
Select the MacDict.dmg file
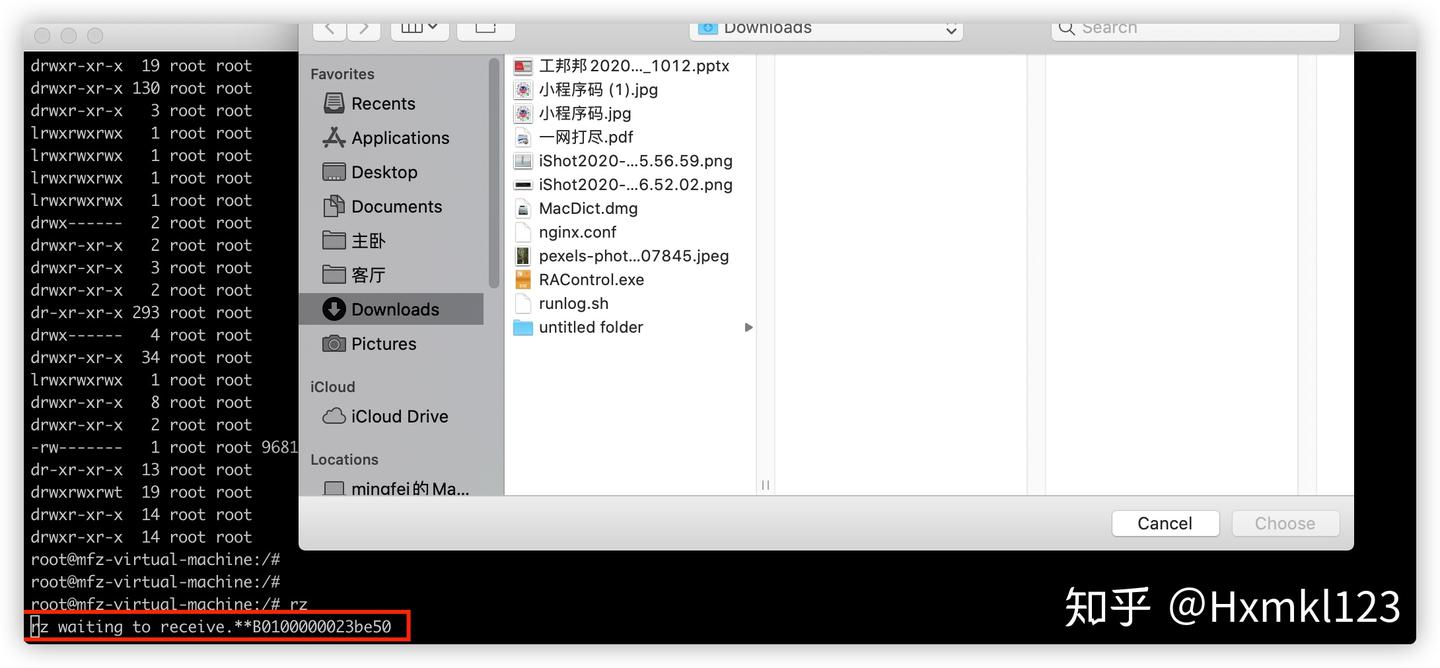[587, 207]
